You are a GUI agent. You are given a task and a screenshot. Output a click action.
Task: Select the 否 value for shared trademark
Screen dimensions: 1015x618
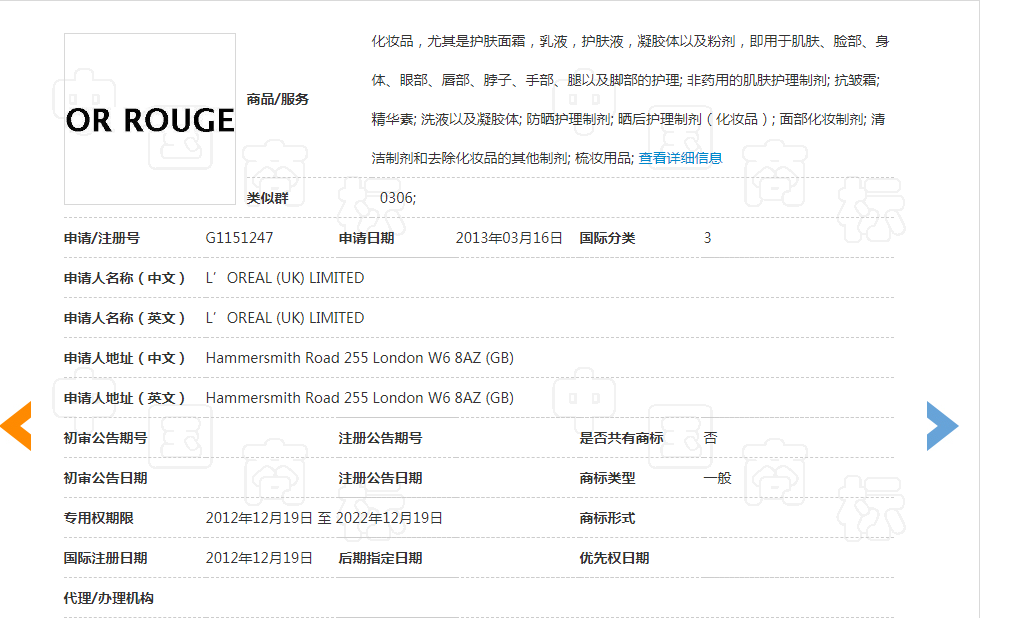(x=710, y=437)
